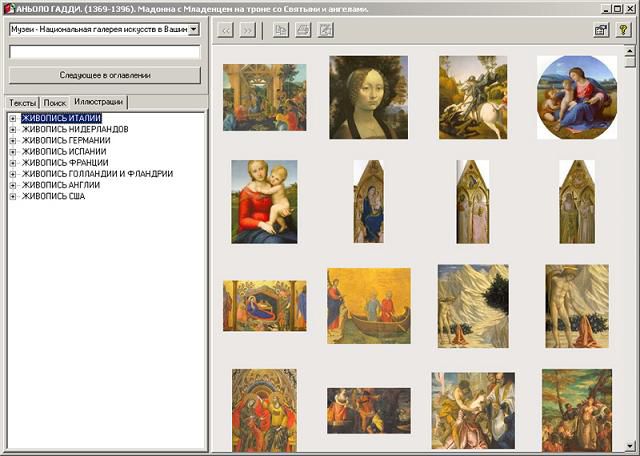This screenshot has width=640, height=456.
Task: Click the next page double-arrow button
Action: point(247,30)
